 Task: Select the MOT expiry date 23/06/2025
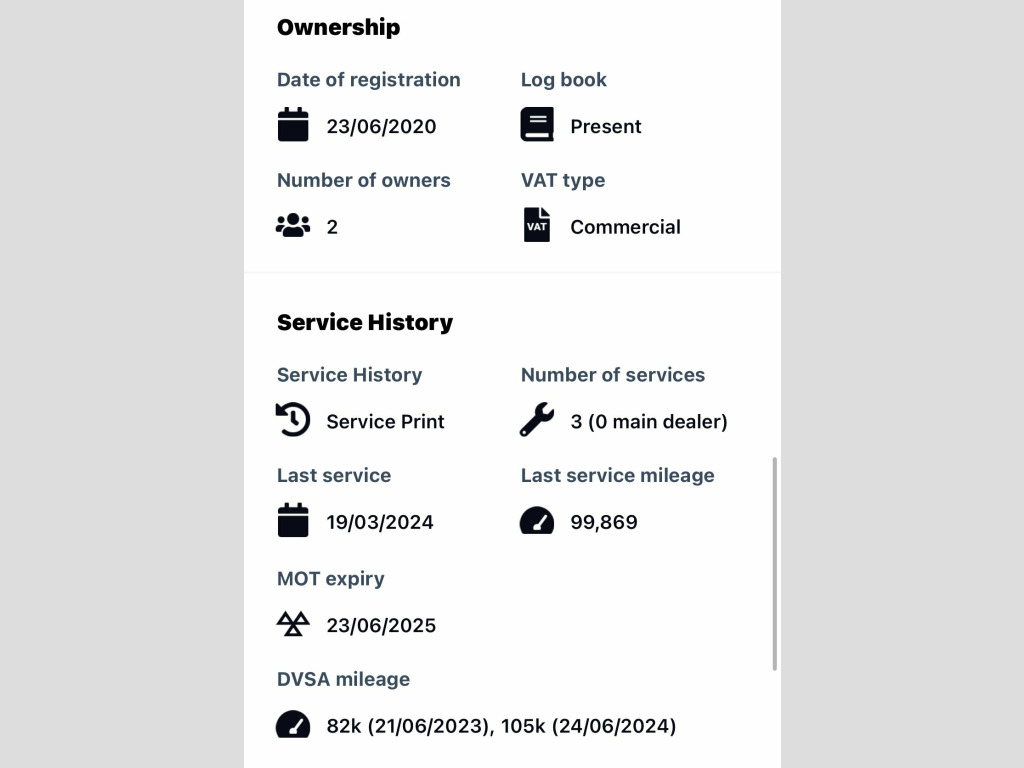pos(381,625)
